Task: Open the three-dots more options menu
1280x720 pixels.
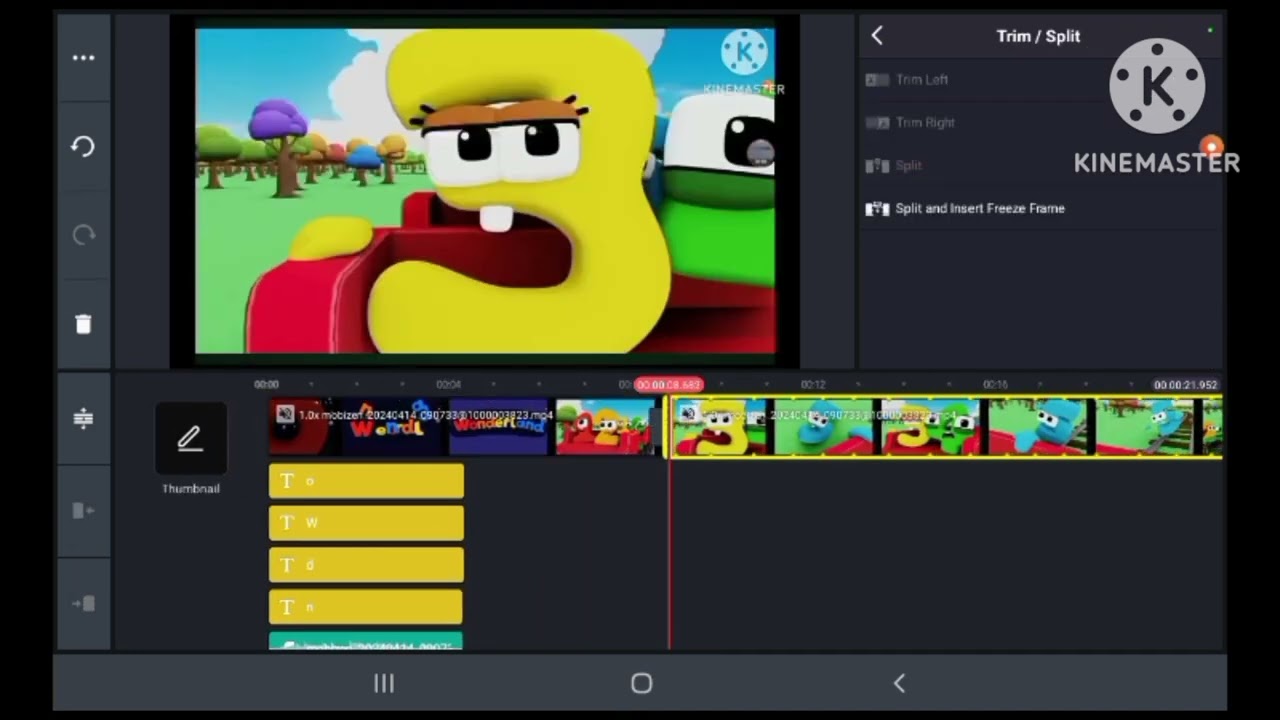Action: (83, 58)
